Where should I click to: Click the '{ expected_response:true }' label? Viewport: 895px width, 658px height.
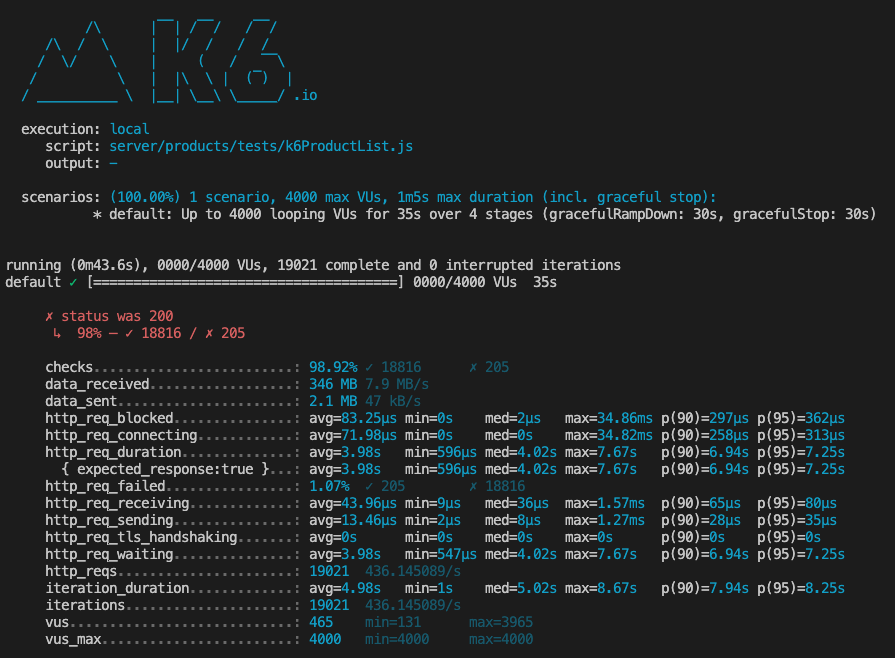click(x=165, y=469)
